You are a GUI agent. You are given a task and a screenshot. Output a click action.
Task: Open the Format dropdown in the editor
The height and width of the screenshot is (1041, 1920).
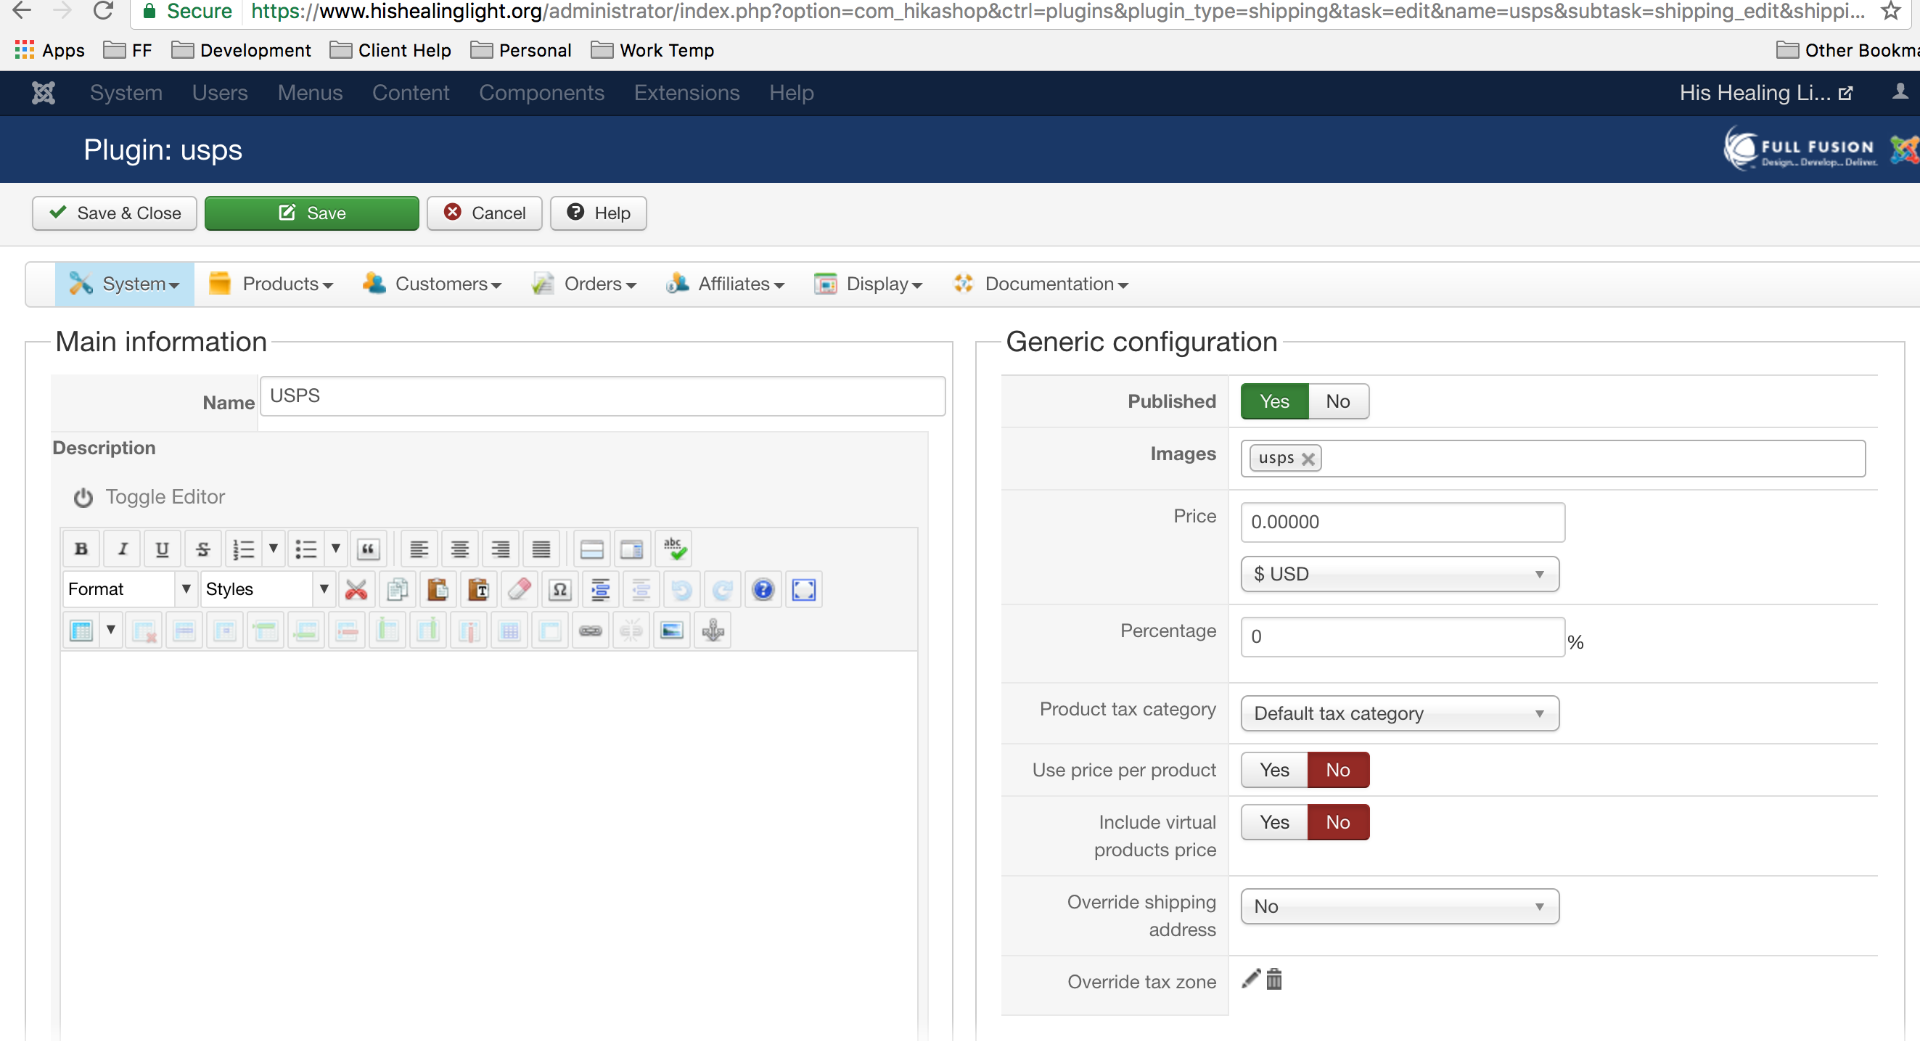tap(130, 590)
